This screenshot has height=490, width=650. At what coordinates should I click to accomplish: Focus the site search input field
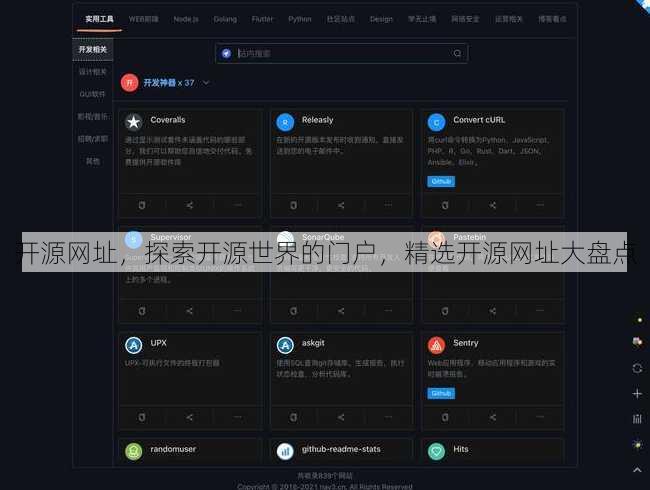tap(342, 53)
